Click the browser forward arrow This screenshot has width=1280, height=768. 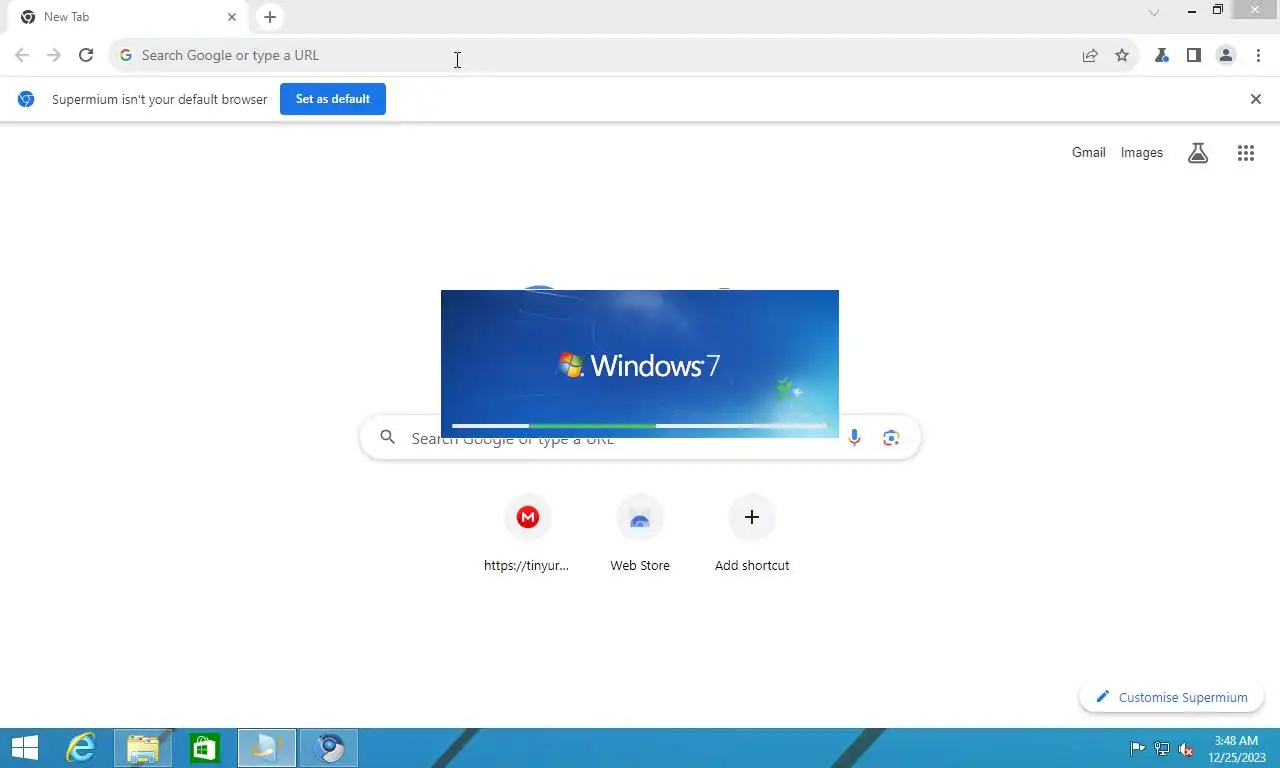point(54,56)
